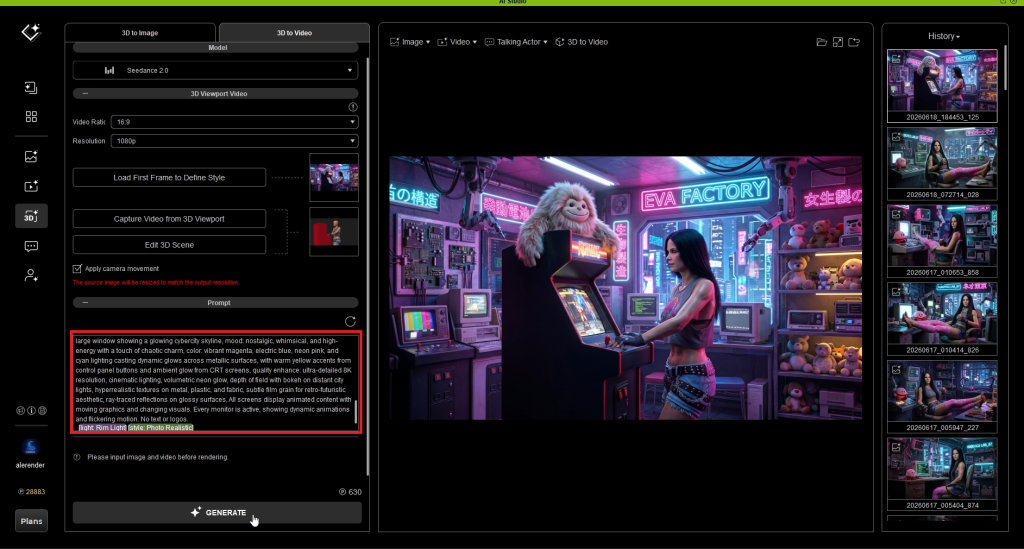Click the History panel scrollbar
This screenshot has width=1024, height=549.
click(1005, 69)
